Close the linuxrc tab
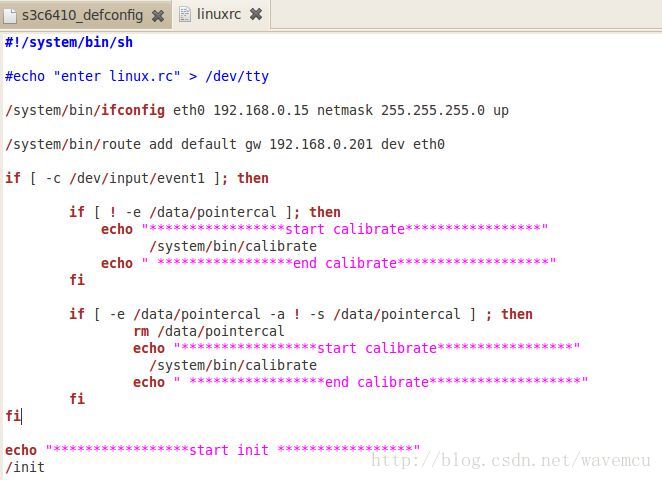The image size is (662, 480). coord(256,14)
